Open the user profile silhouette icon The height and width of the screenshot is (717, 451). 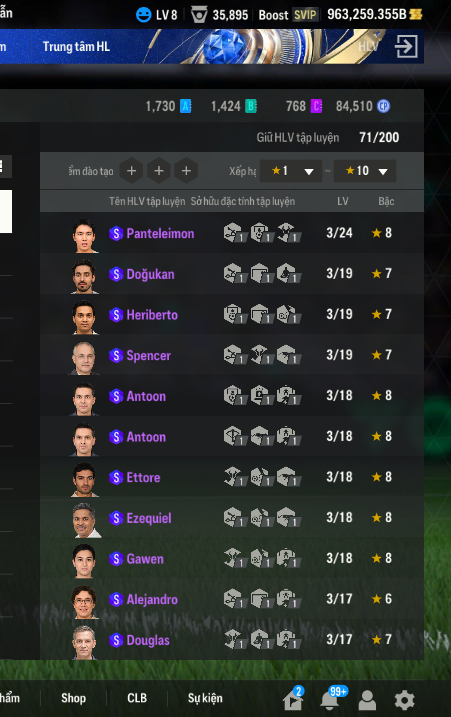pos(367,700)
